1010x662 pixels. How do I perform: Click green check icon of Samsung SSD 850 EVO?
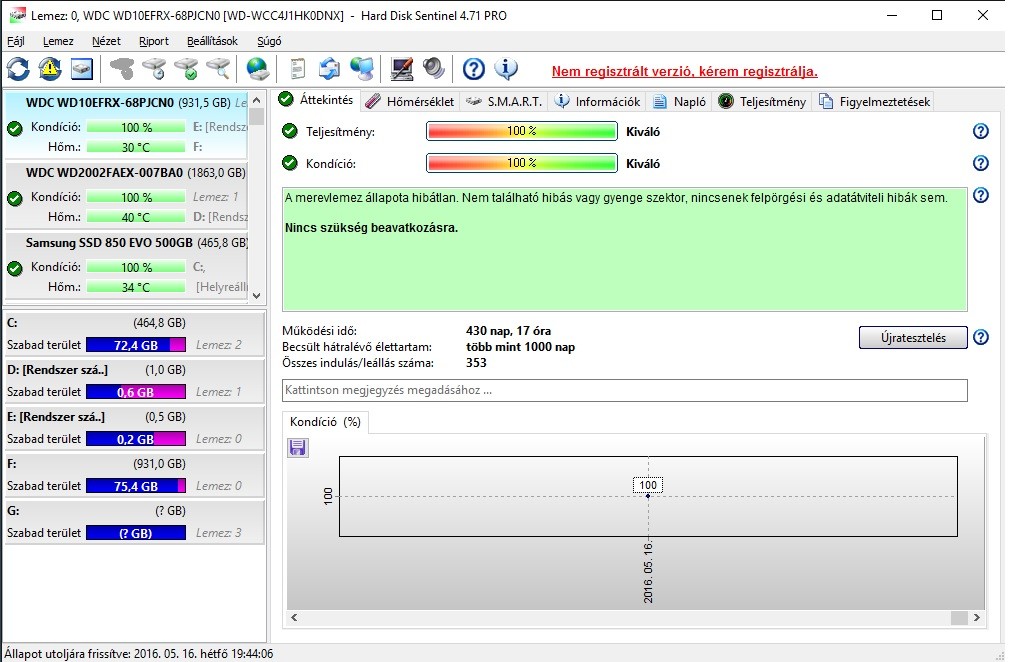pos(15,268)
